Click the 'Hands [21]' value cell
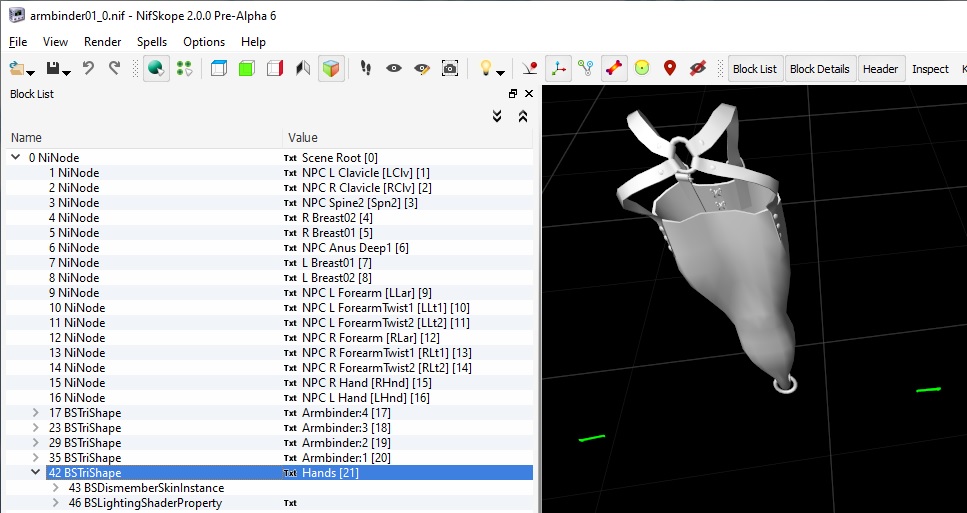 (408, 473)
